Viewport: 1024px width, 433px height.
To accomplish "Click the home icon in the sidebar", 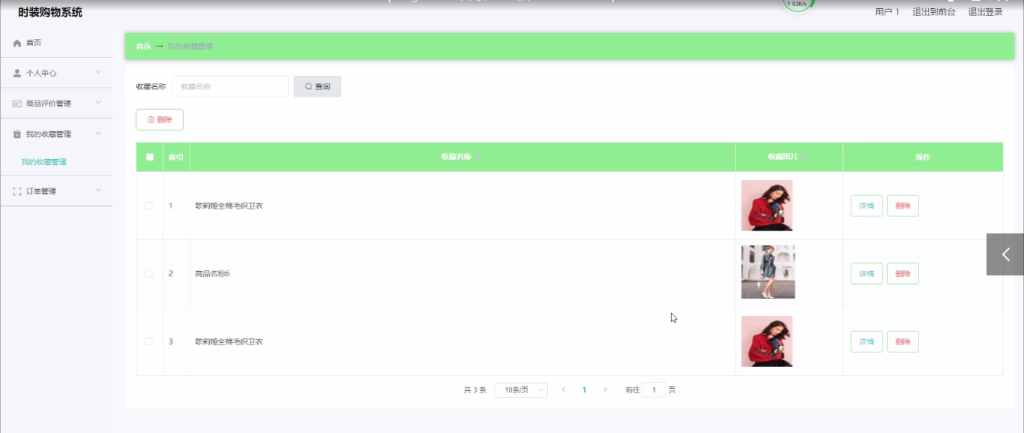I will [18, 43].
